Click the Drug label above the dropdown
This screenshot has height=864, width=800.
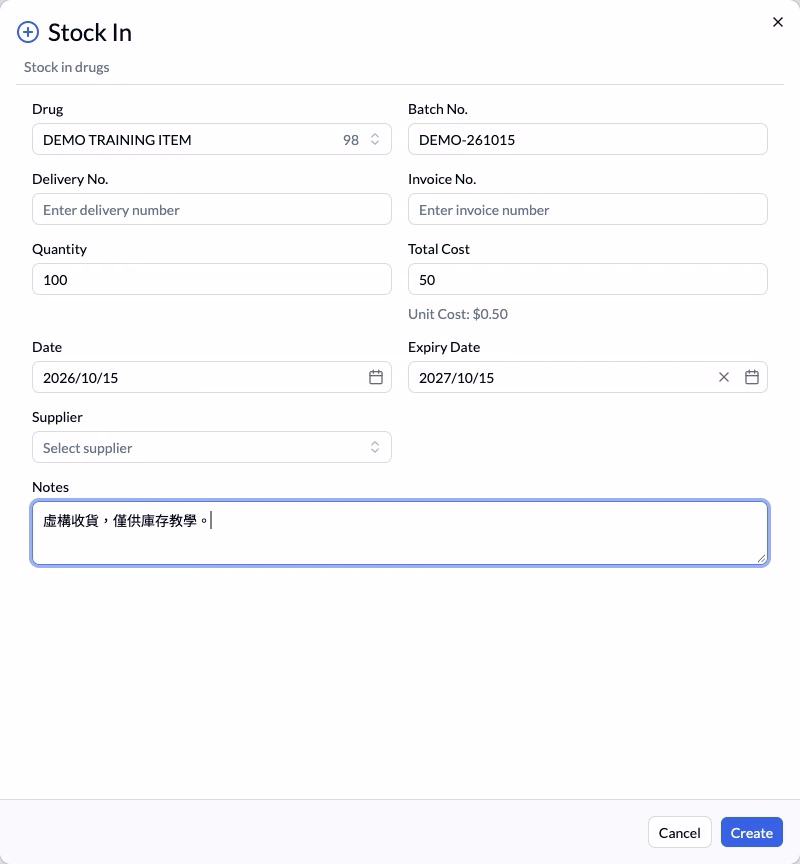point(47,109)
